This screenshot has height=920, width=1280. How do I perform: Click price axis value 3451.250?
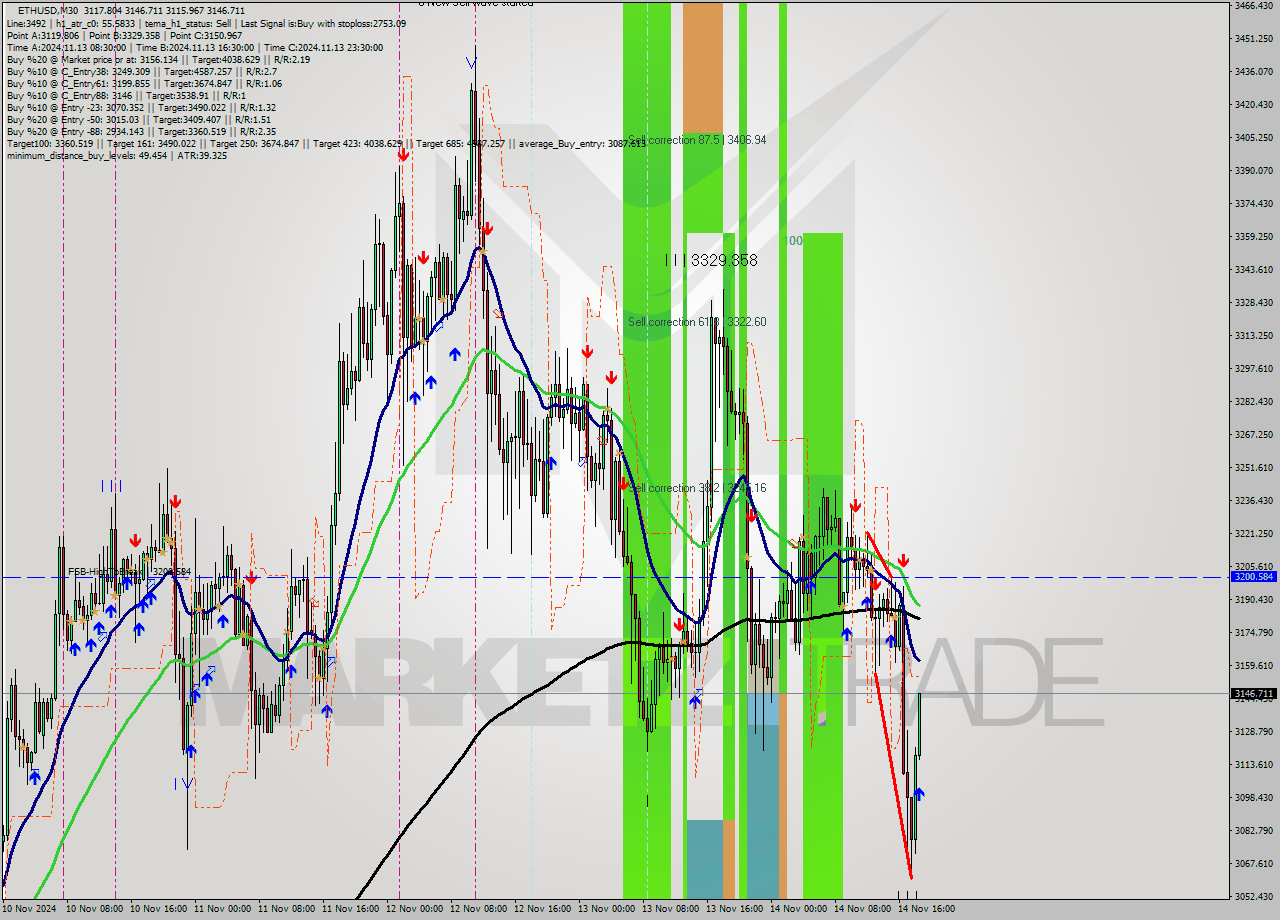1254,38
